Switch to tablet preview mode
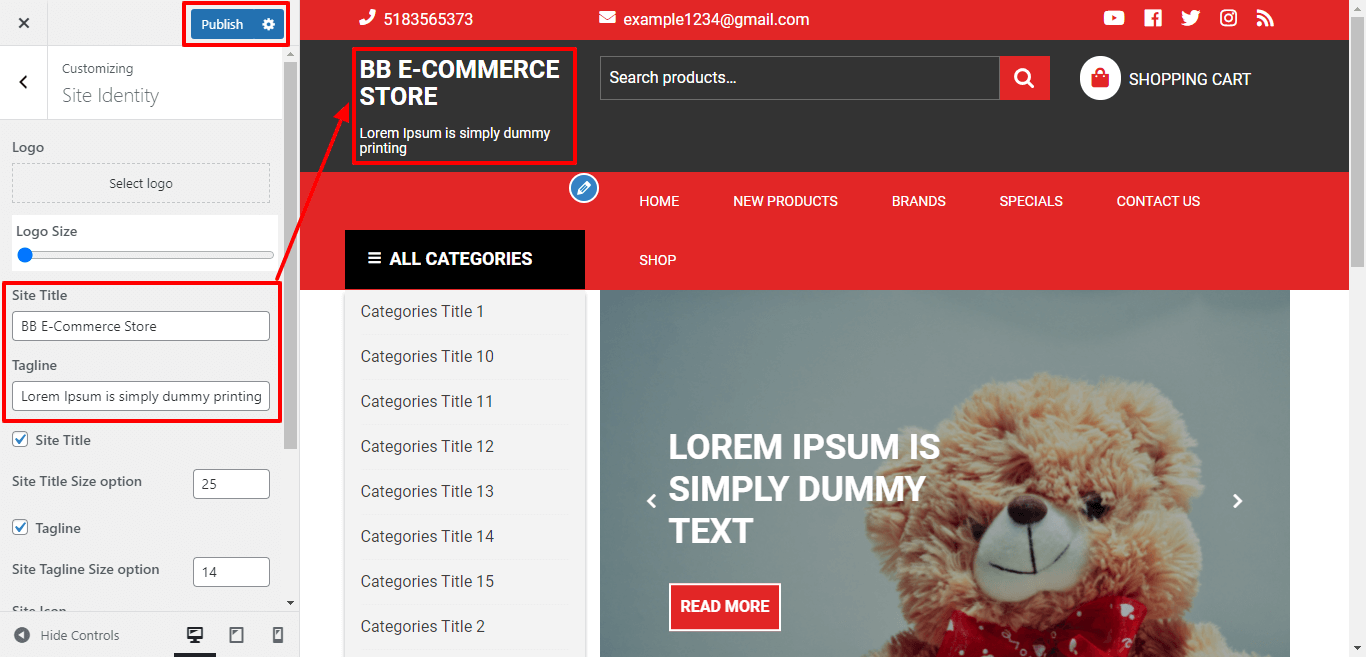The width and height of the screenshot is (1366, 657). (236, 635)
